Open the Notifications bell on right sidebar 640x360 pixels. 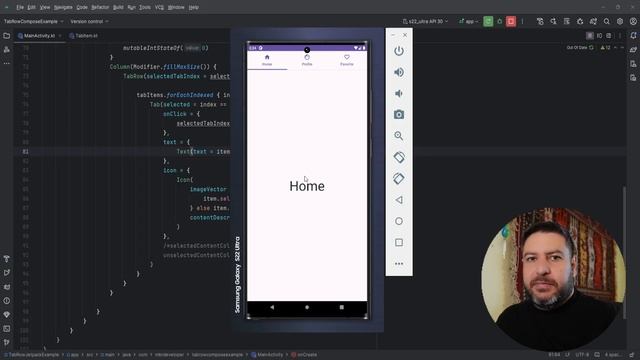click(633, 36)
